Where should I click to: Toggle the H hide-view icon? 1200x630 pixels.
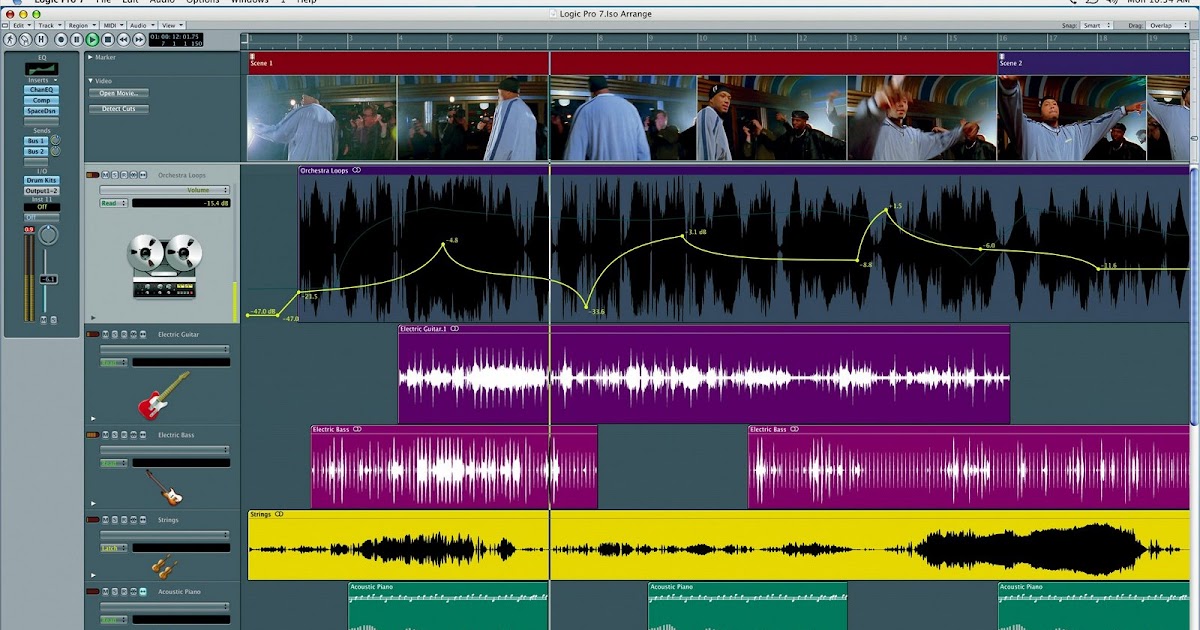[x=41, y=40]
